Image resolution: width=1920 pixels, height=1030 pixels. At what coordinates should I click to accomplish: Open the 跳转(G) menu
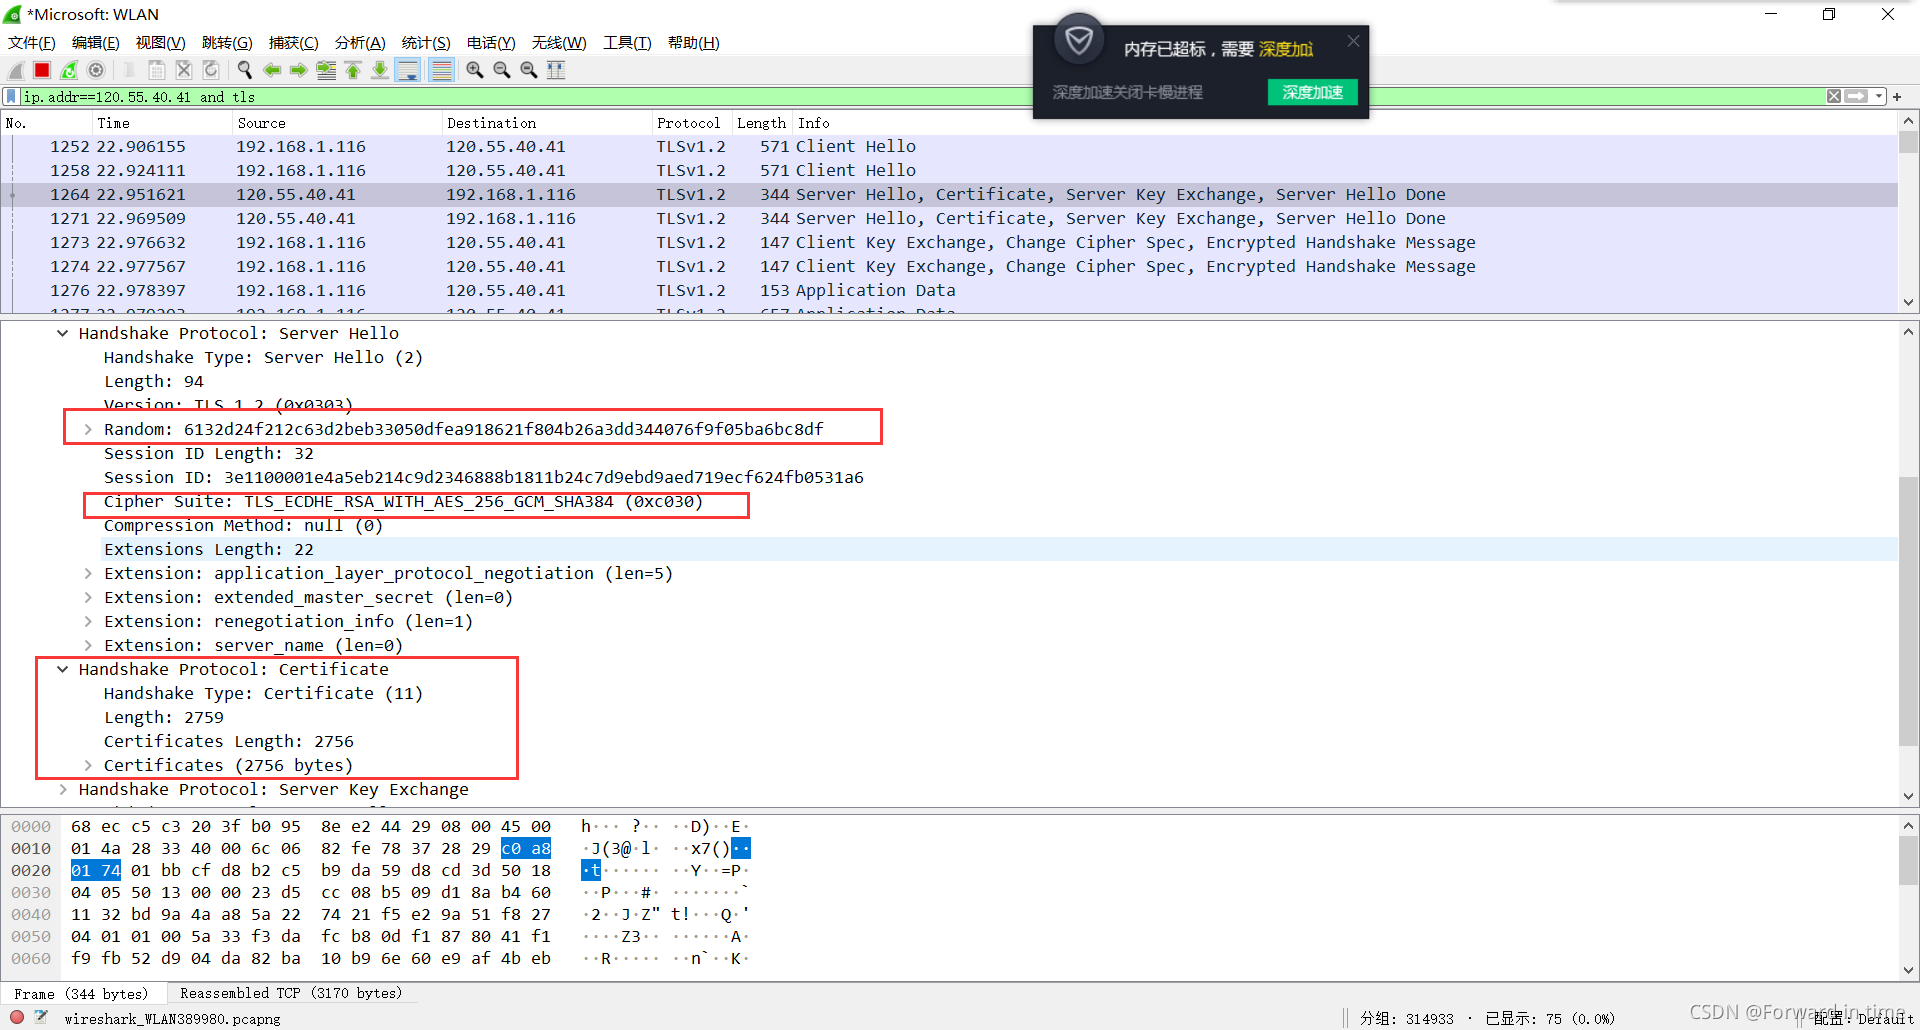click(x=227, y=43)
